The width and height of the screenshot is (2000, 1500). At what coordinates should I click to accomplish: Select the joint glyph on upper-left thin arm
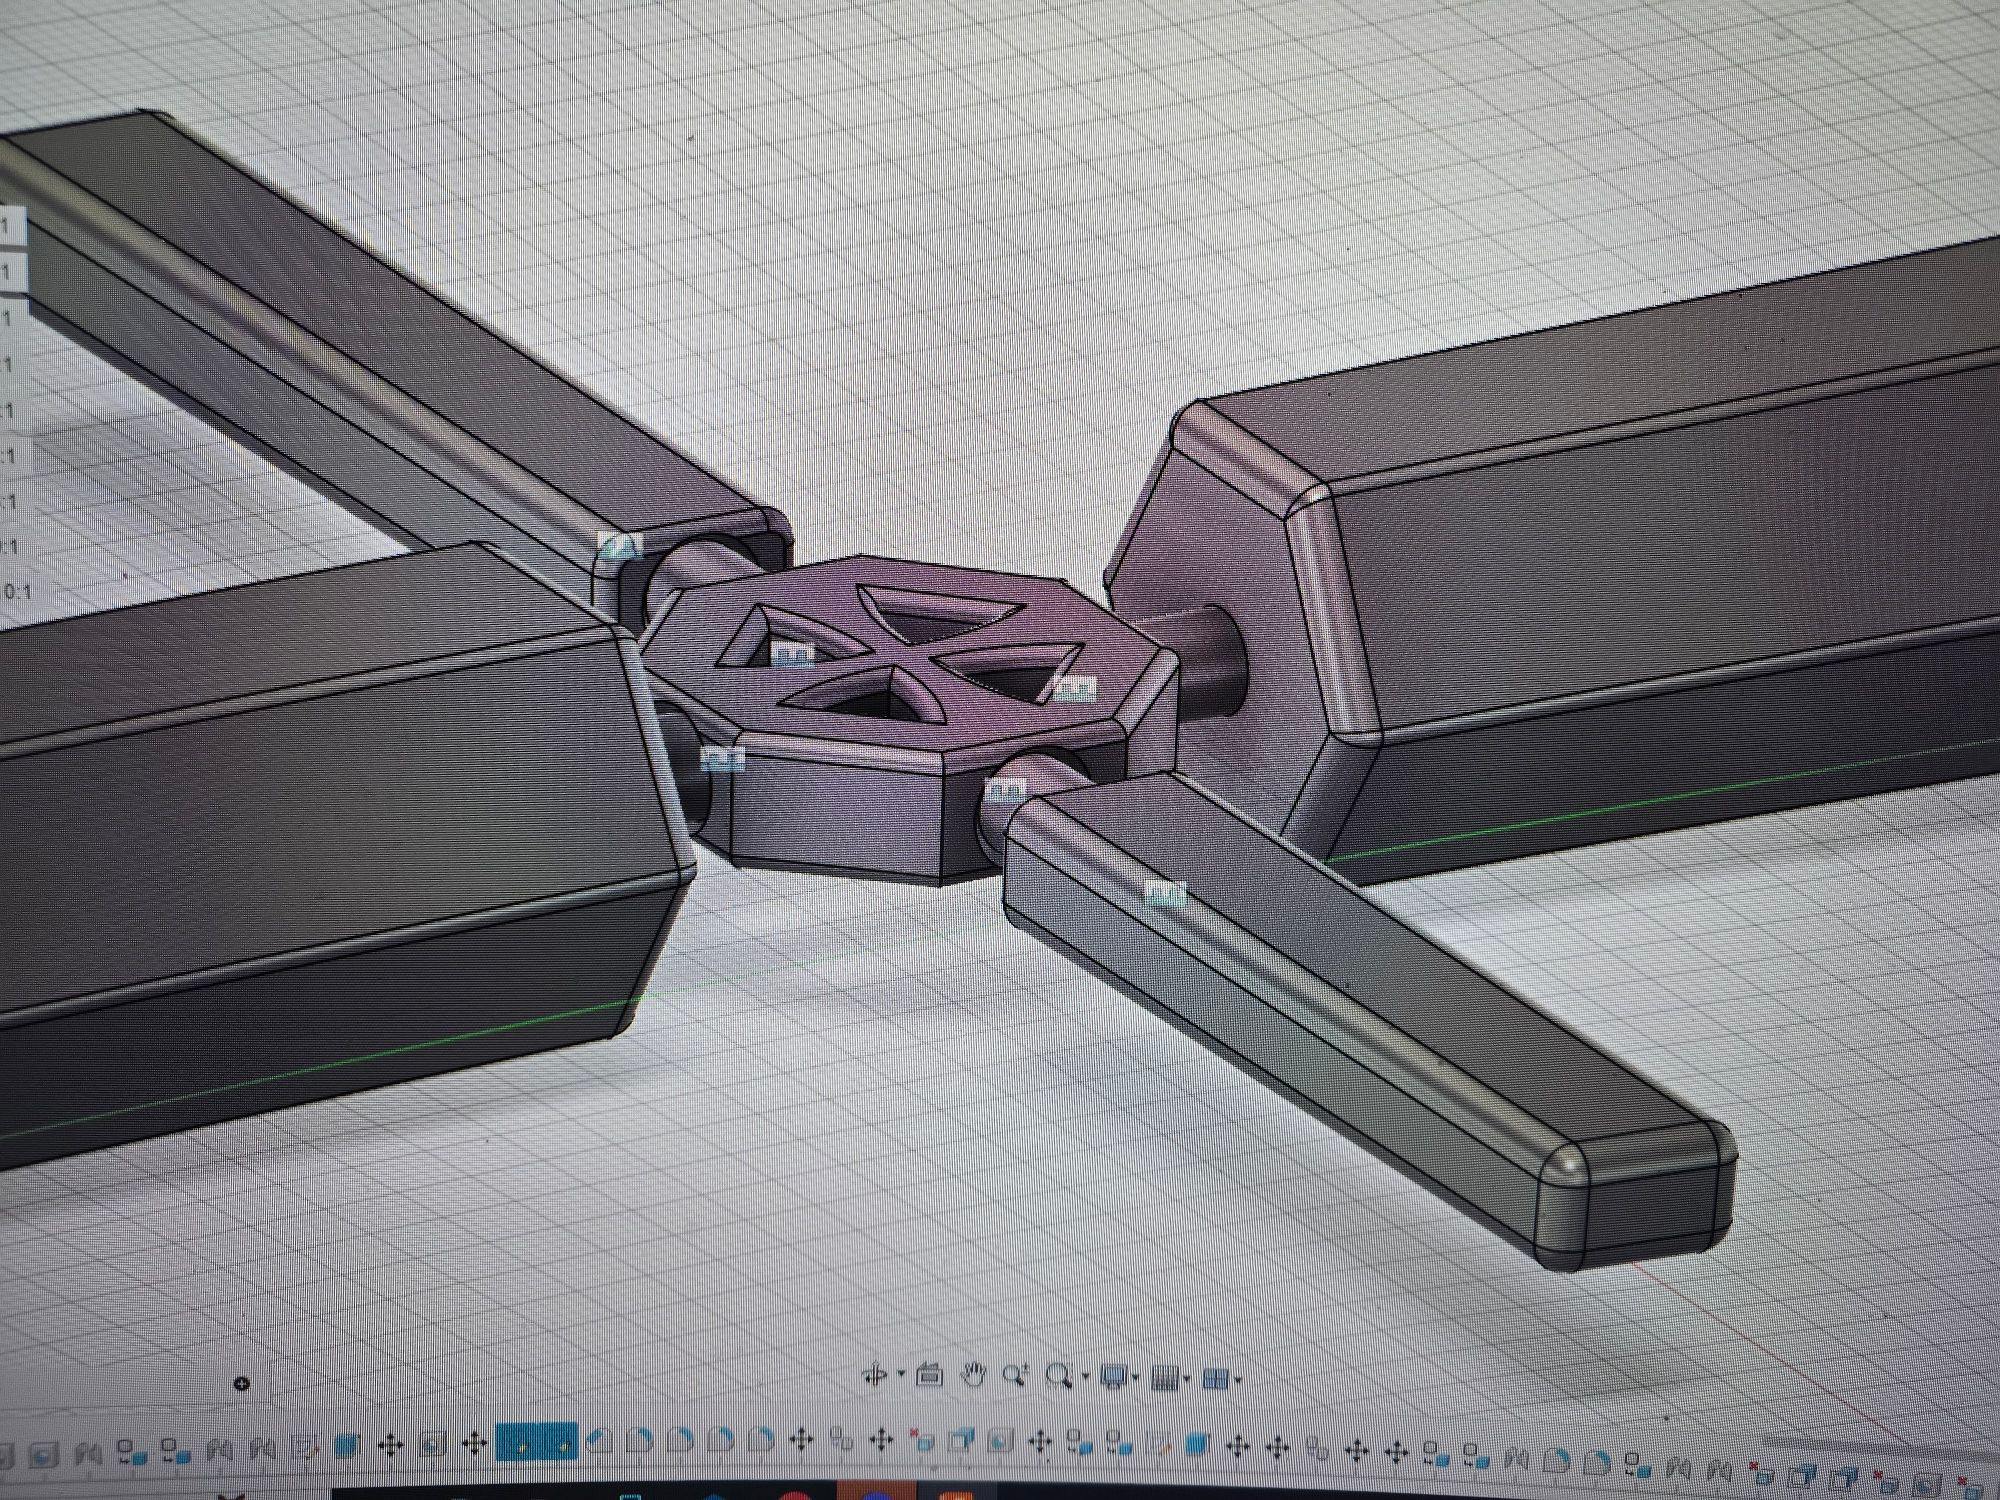click(621, 546)
